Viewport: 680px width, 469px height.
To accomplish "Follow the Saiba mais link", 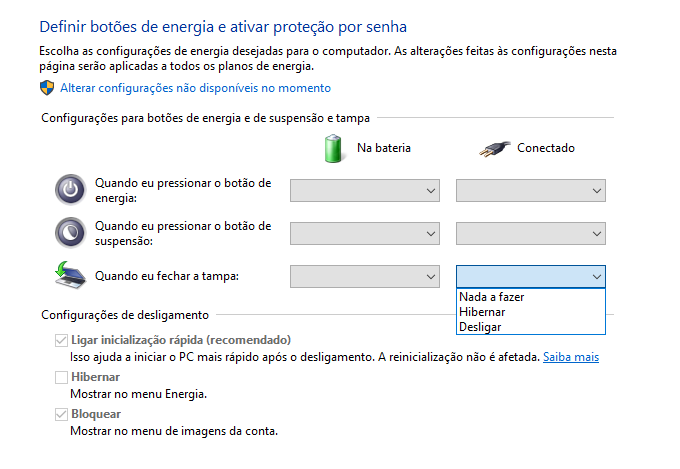I will point(571,357).
